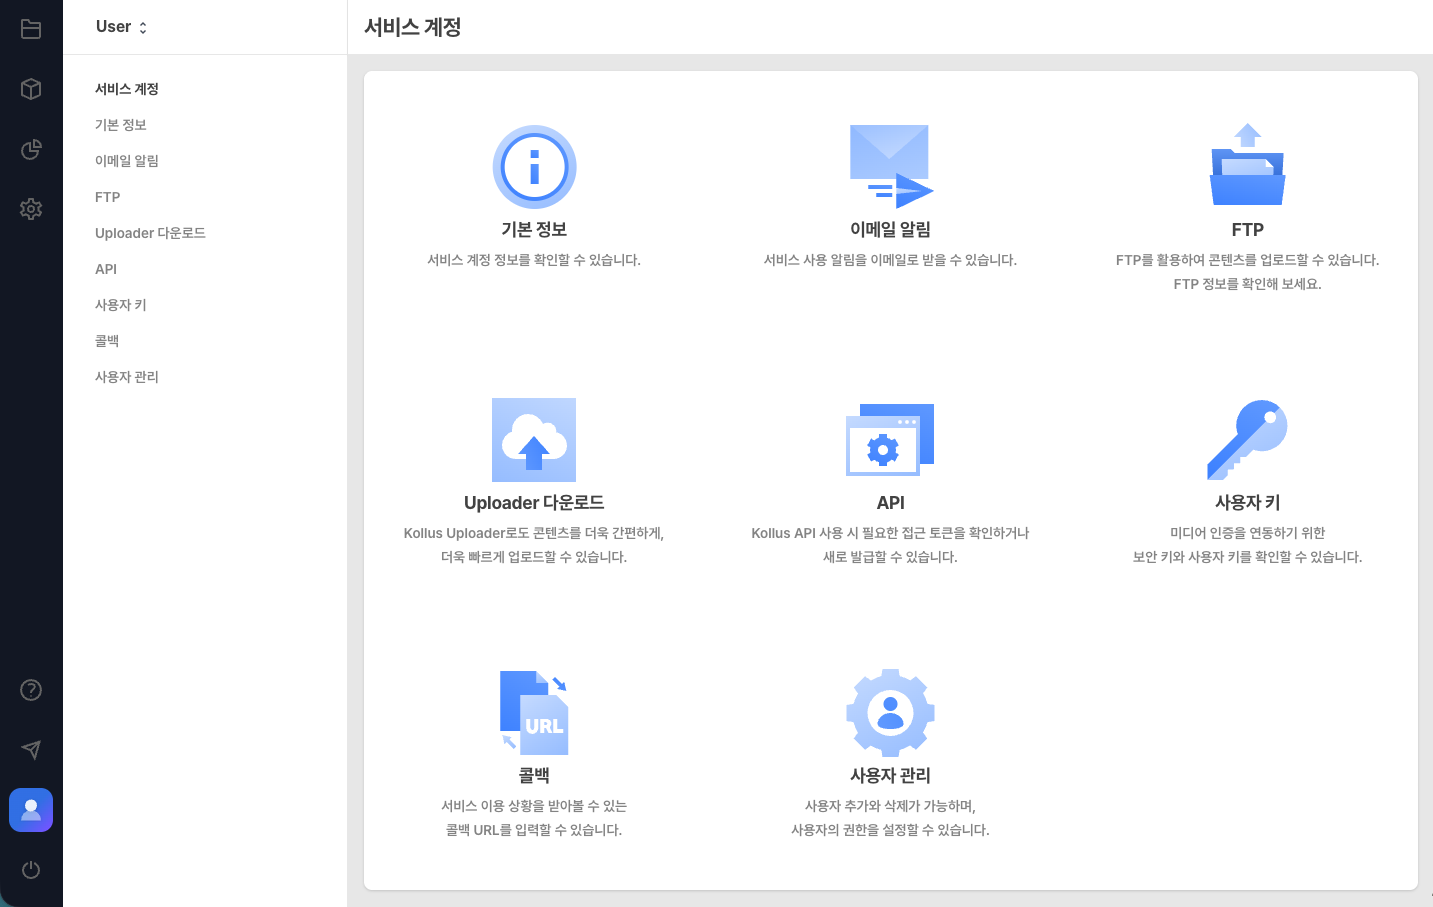Click the highlighted user profile icon
Image resolution: width=1433 pixels, height=907 pixels.
31,810
